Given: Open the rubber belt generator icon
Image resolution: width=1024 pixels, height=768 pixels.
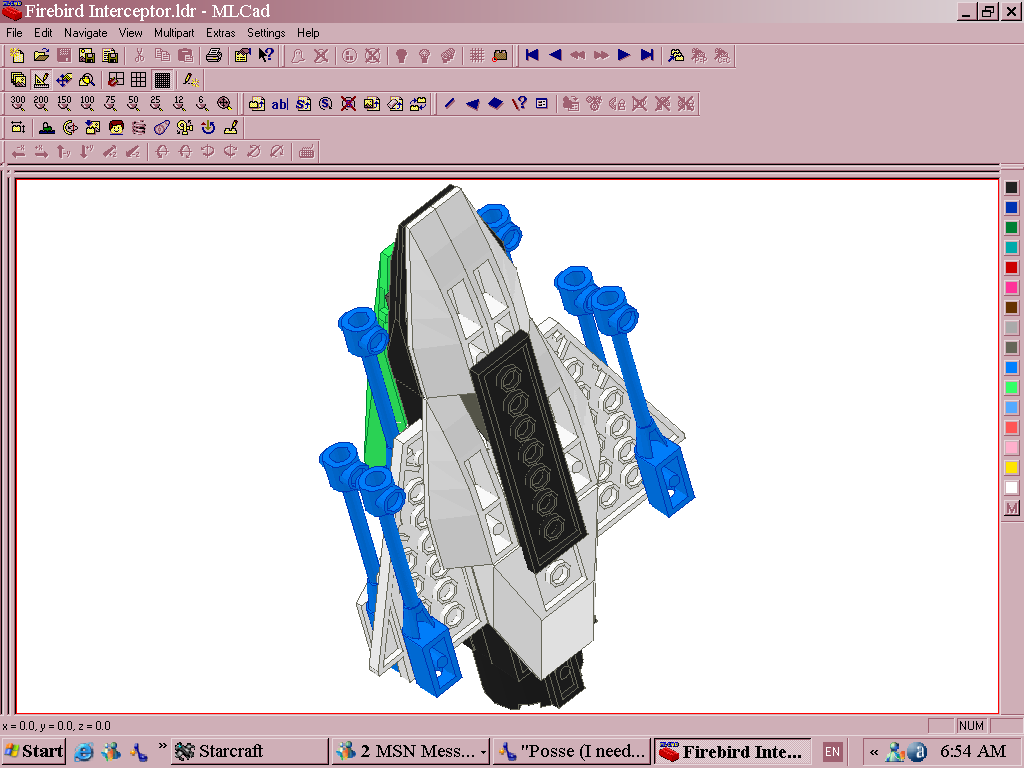Looking at the screenshot, I should [162, 127].
